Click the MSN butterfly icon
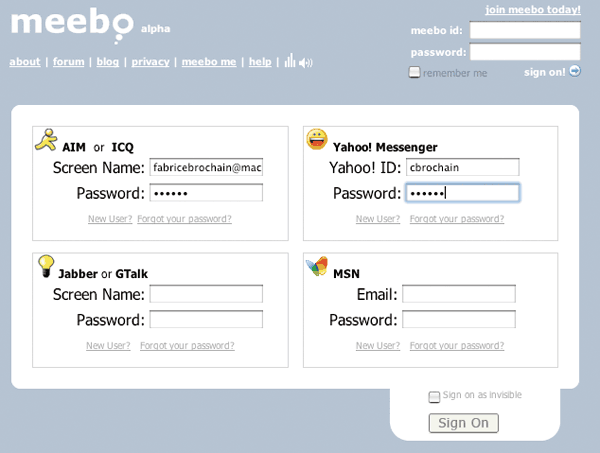This screenshot has height=453, width=600. coord(316,266)
